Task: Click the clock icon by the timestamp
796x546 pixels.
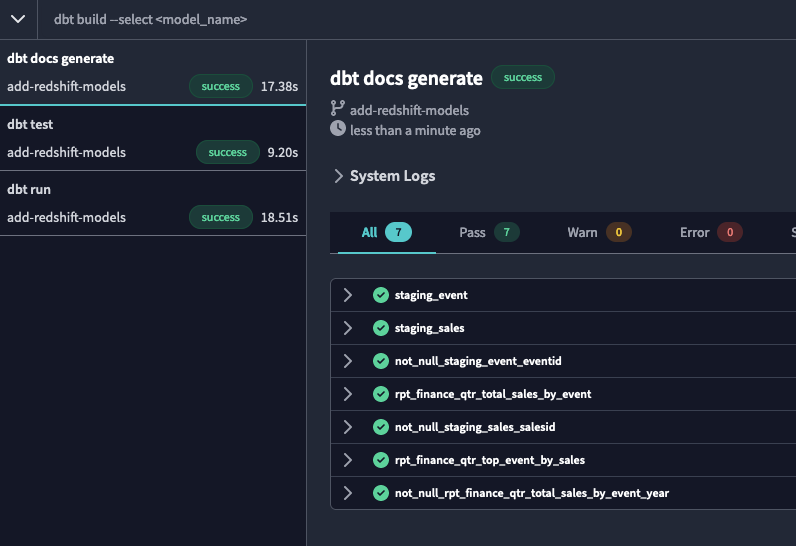Action: 338,128
